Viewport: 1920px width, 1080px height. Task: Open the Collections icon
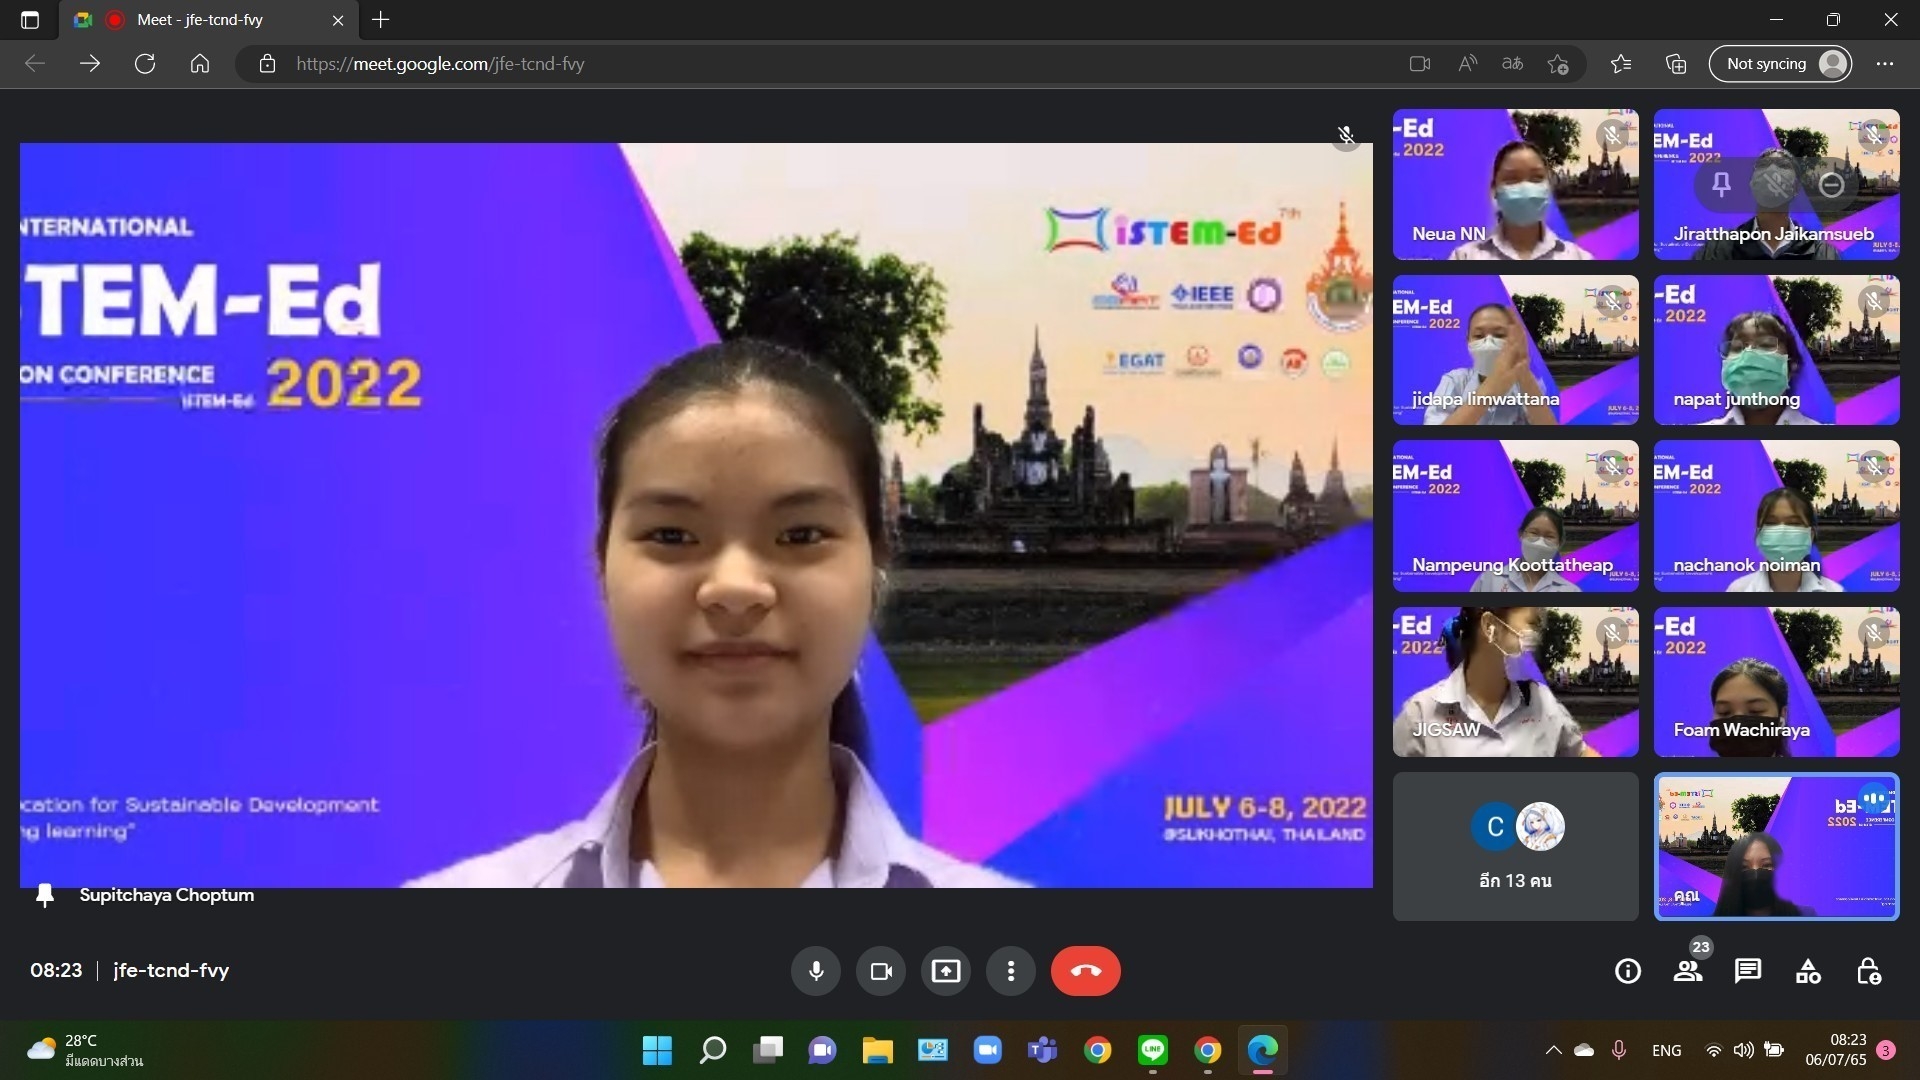[x=1676, y=64]
